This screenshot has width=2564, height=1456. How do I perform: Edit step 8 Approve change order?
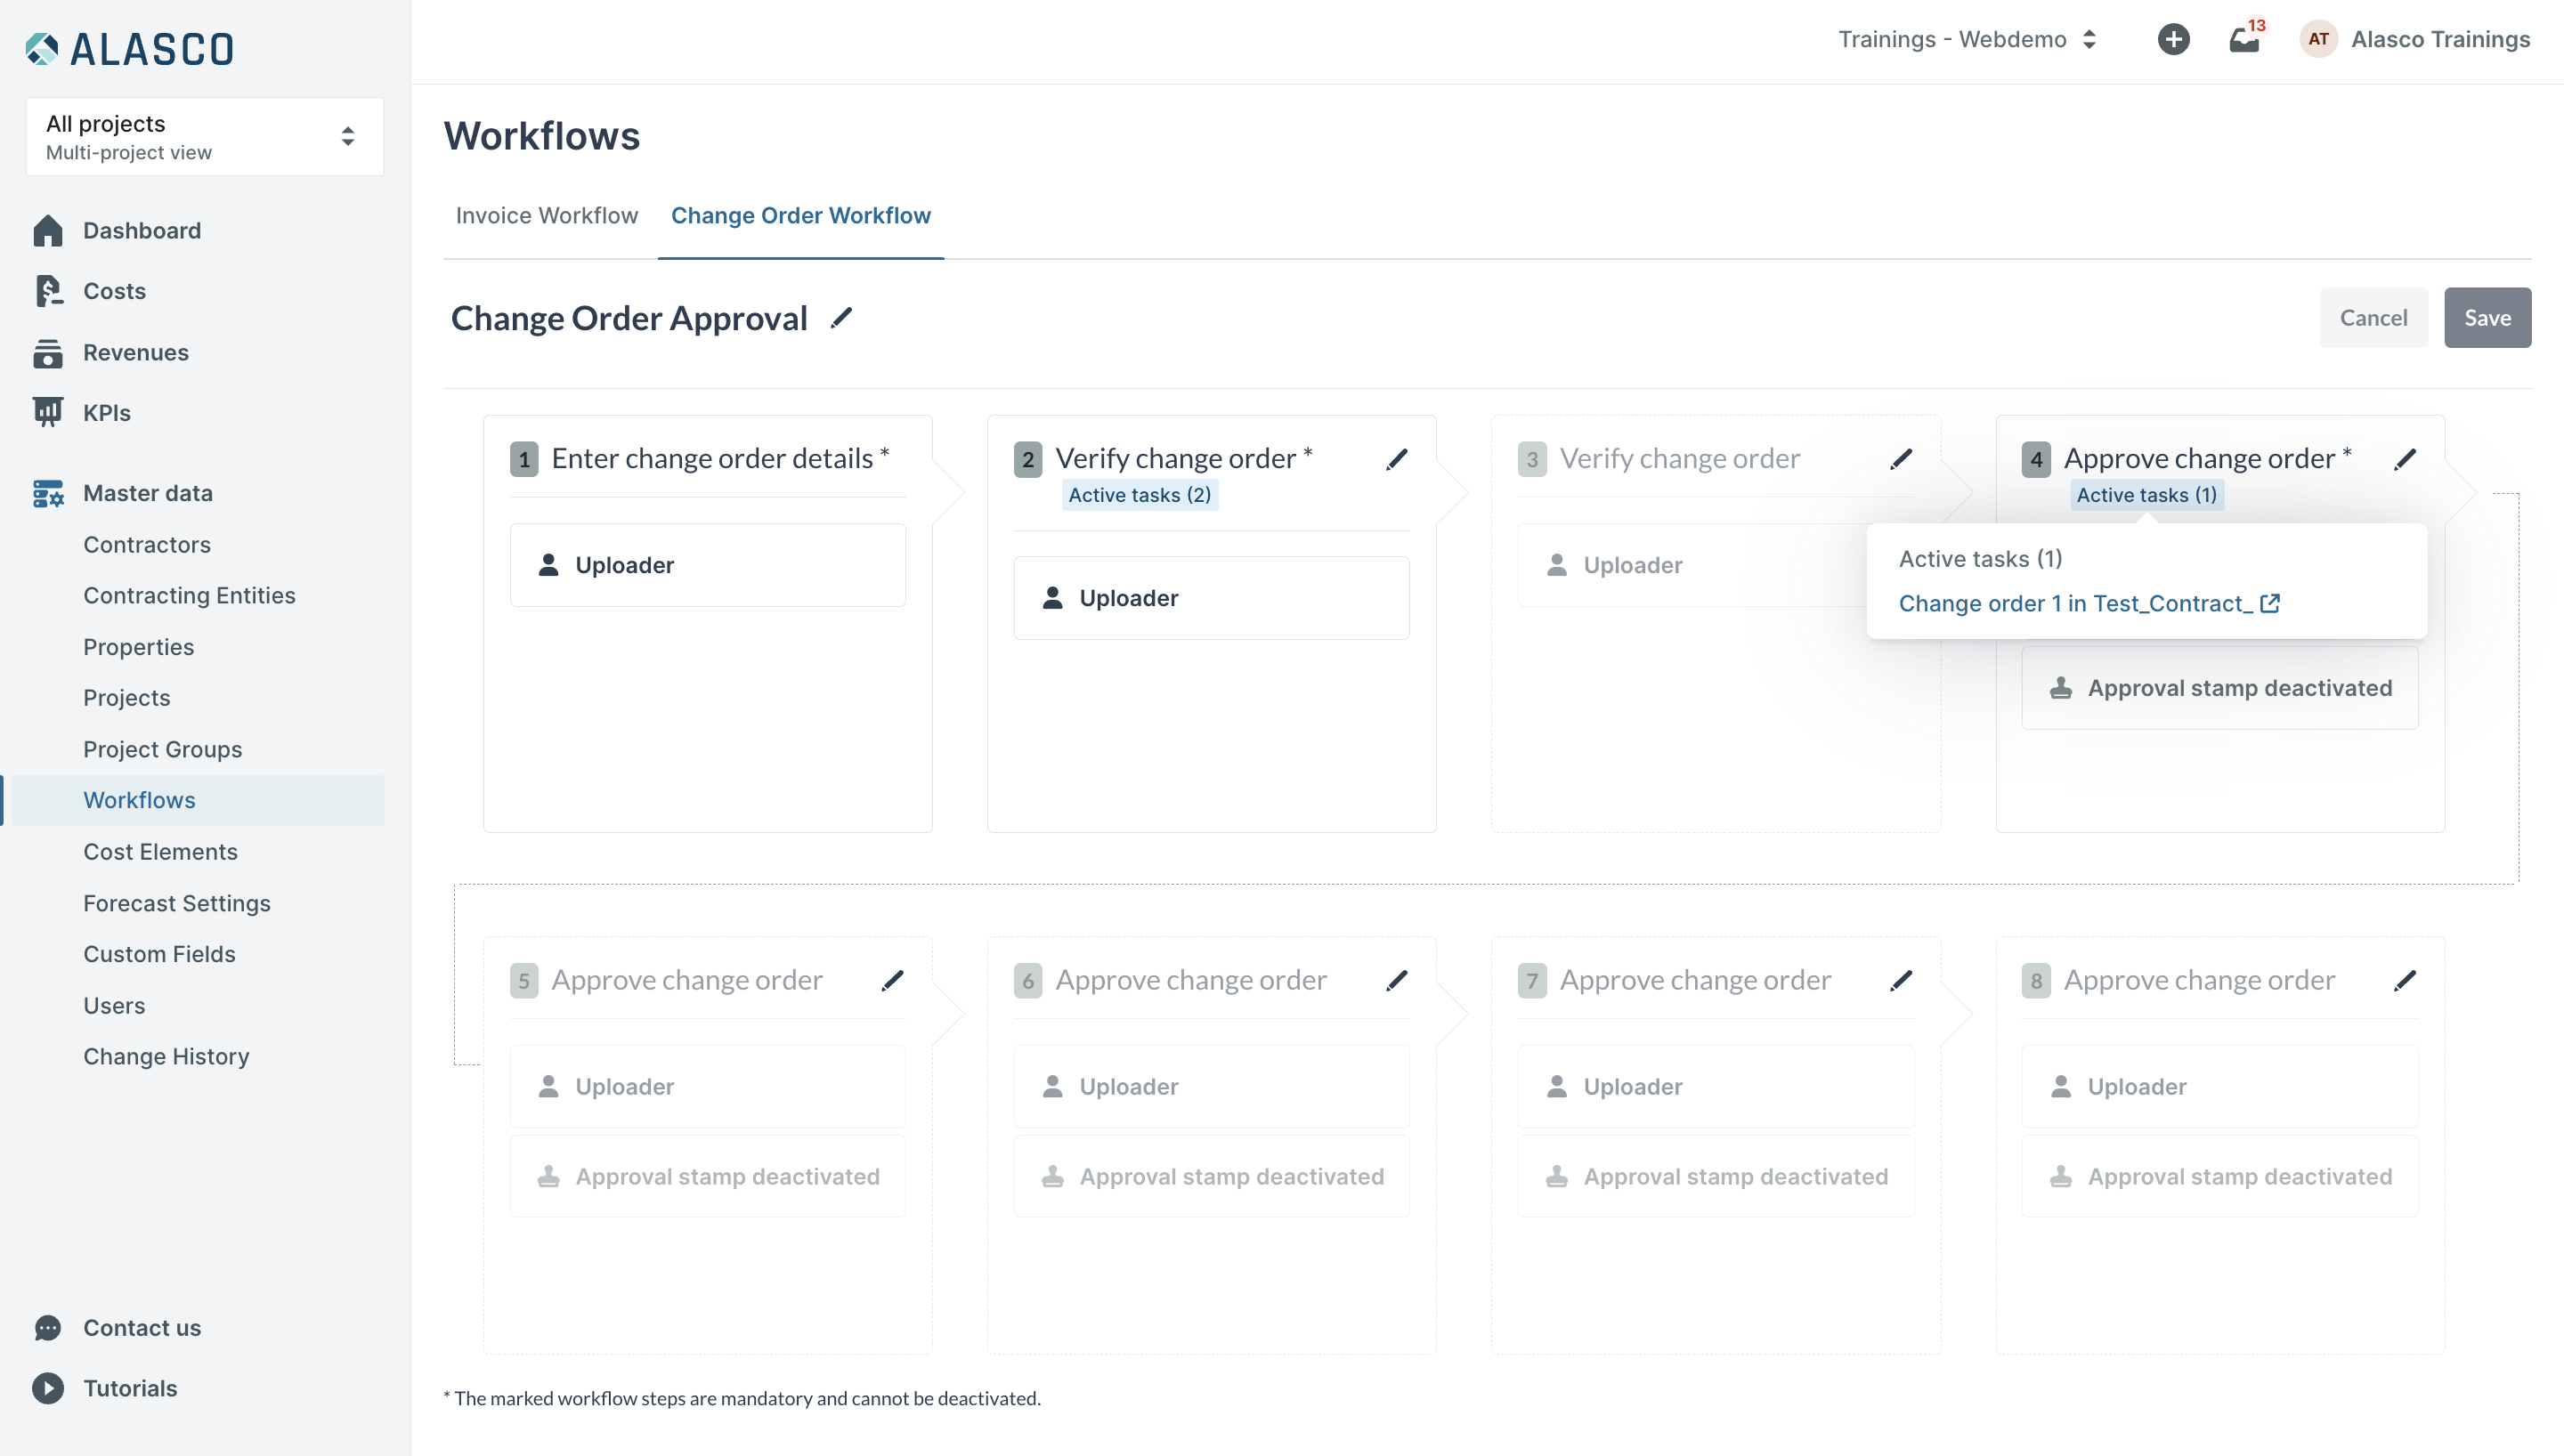[x=2405, y=981]
